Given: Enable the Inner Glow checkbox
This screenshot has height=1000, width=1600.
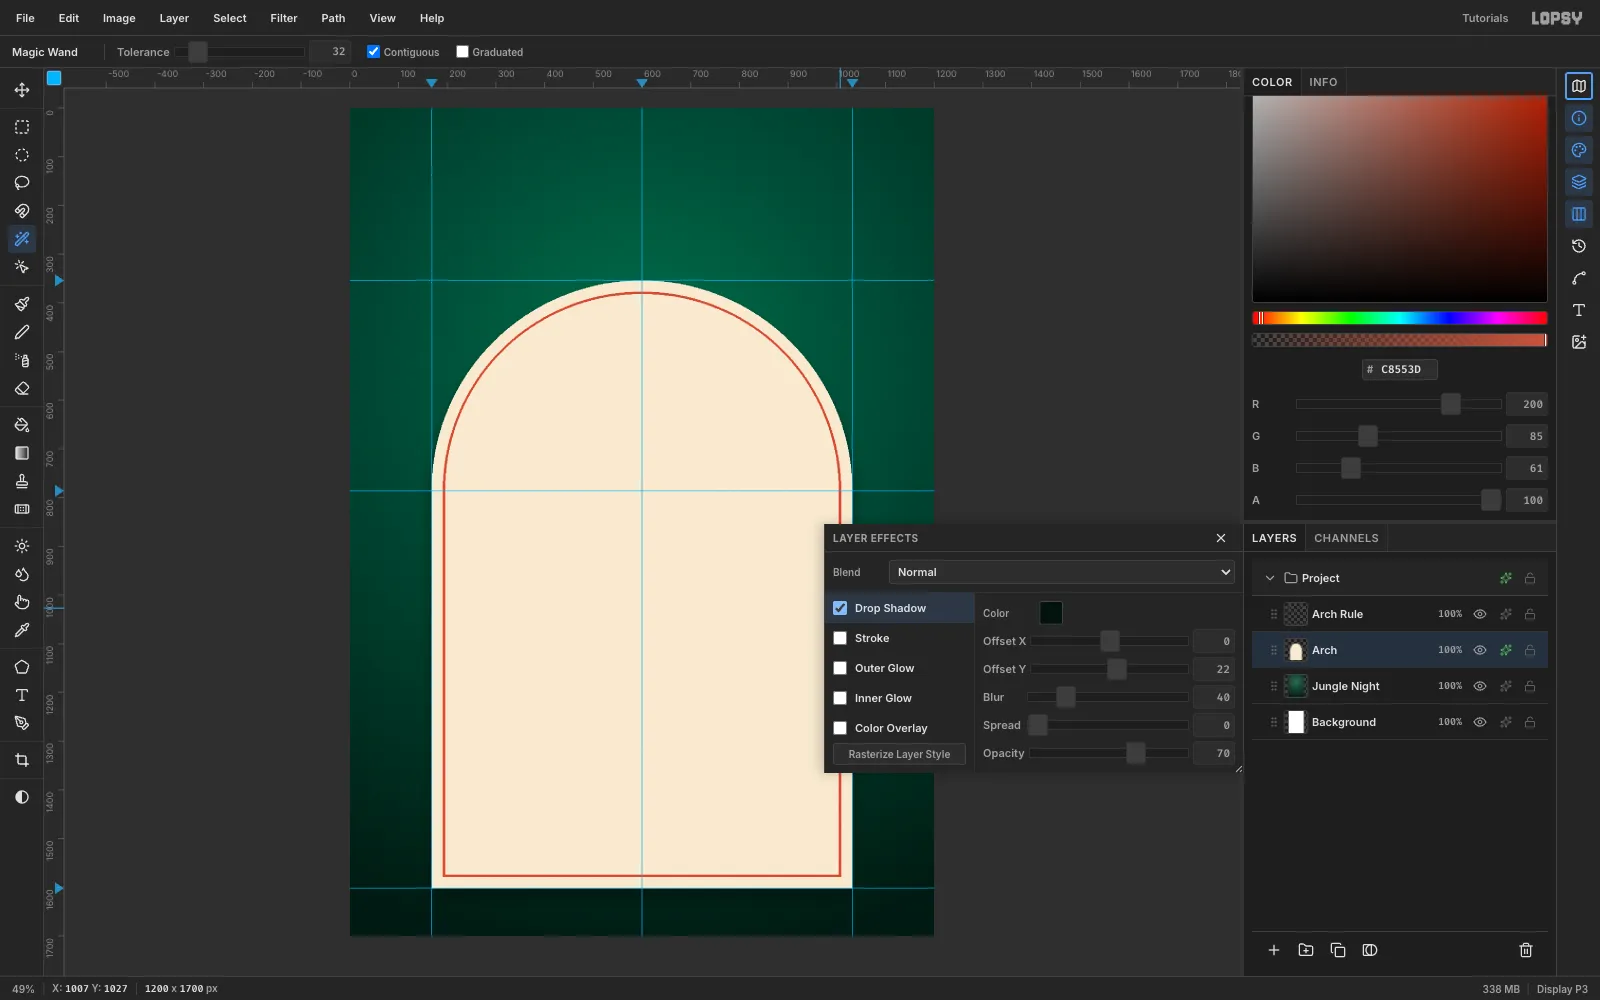Looking at the screenshot, I should pos(840,698).
